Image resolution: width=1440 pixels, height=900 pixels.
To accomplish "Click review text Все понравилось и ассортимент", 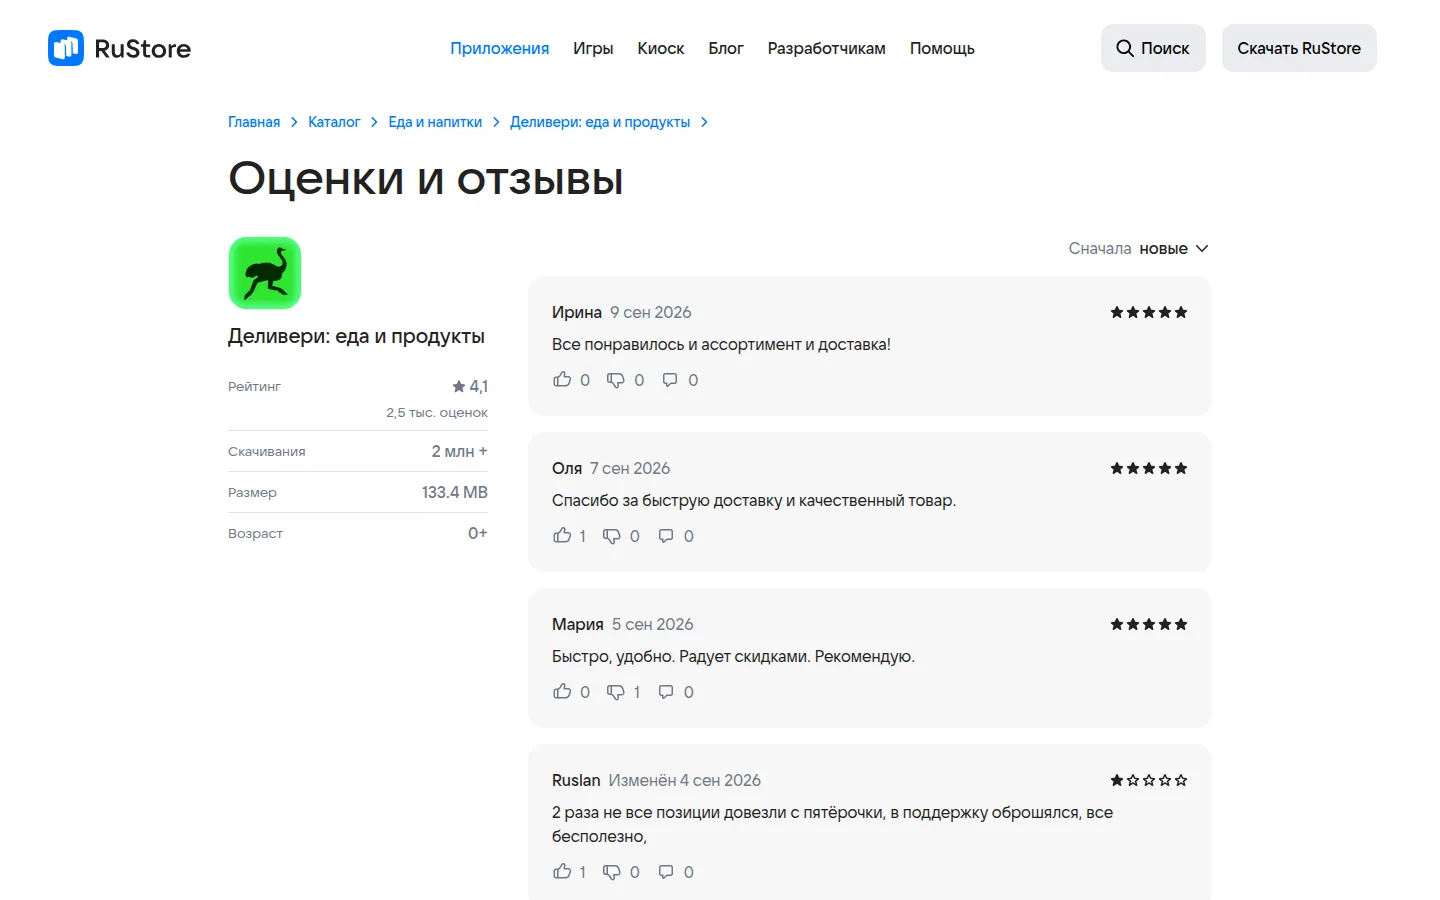I will click(721, 344).
